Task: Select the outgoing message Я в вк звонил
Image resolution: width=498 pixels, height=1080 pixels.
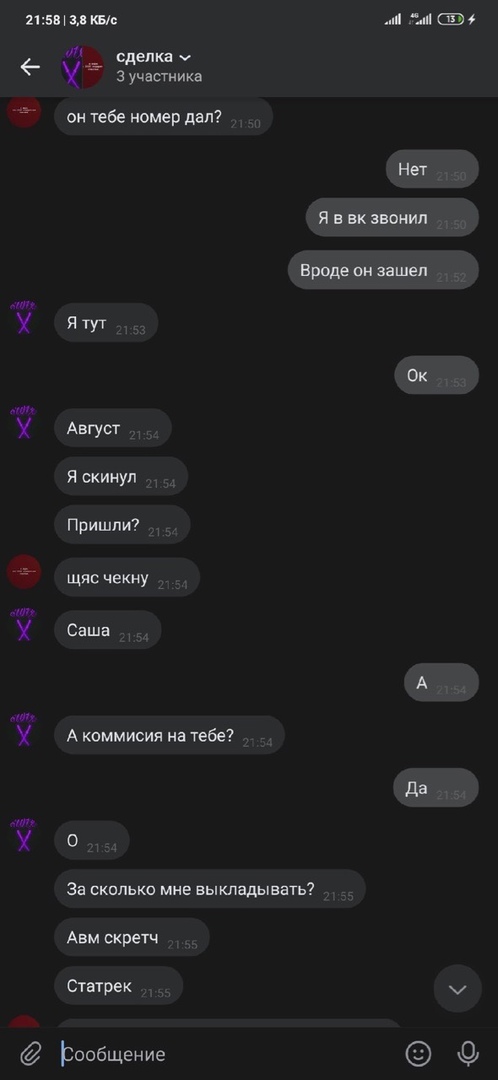Action: (x=392, y=218)
